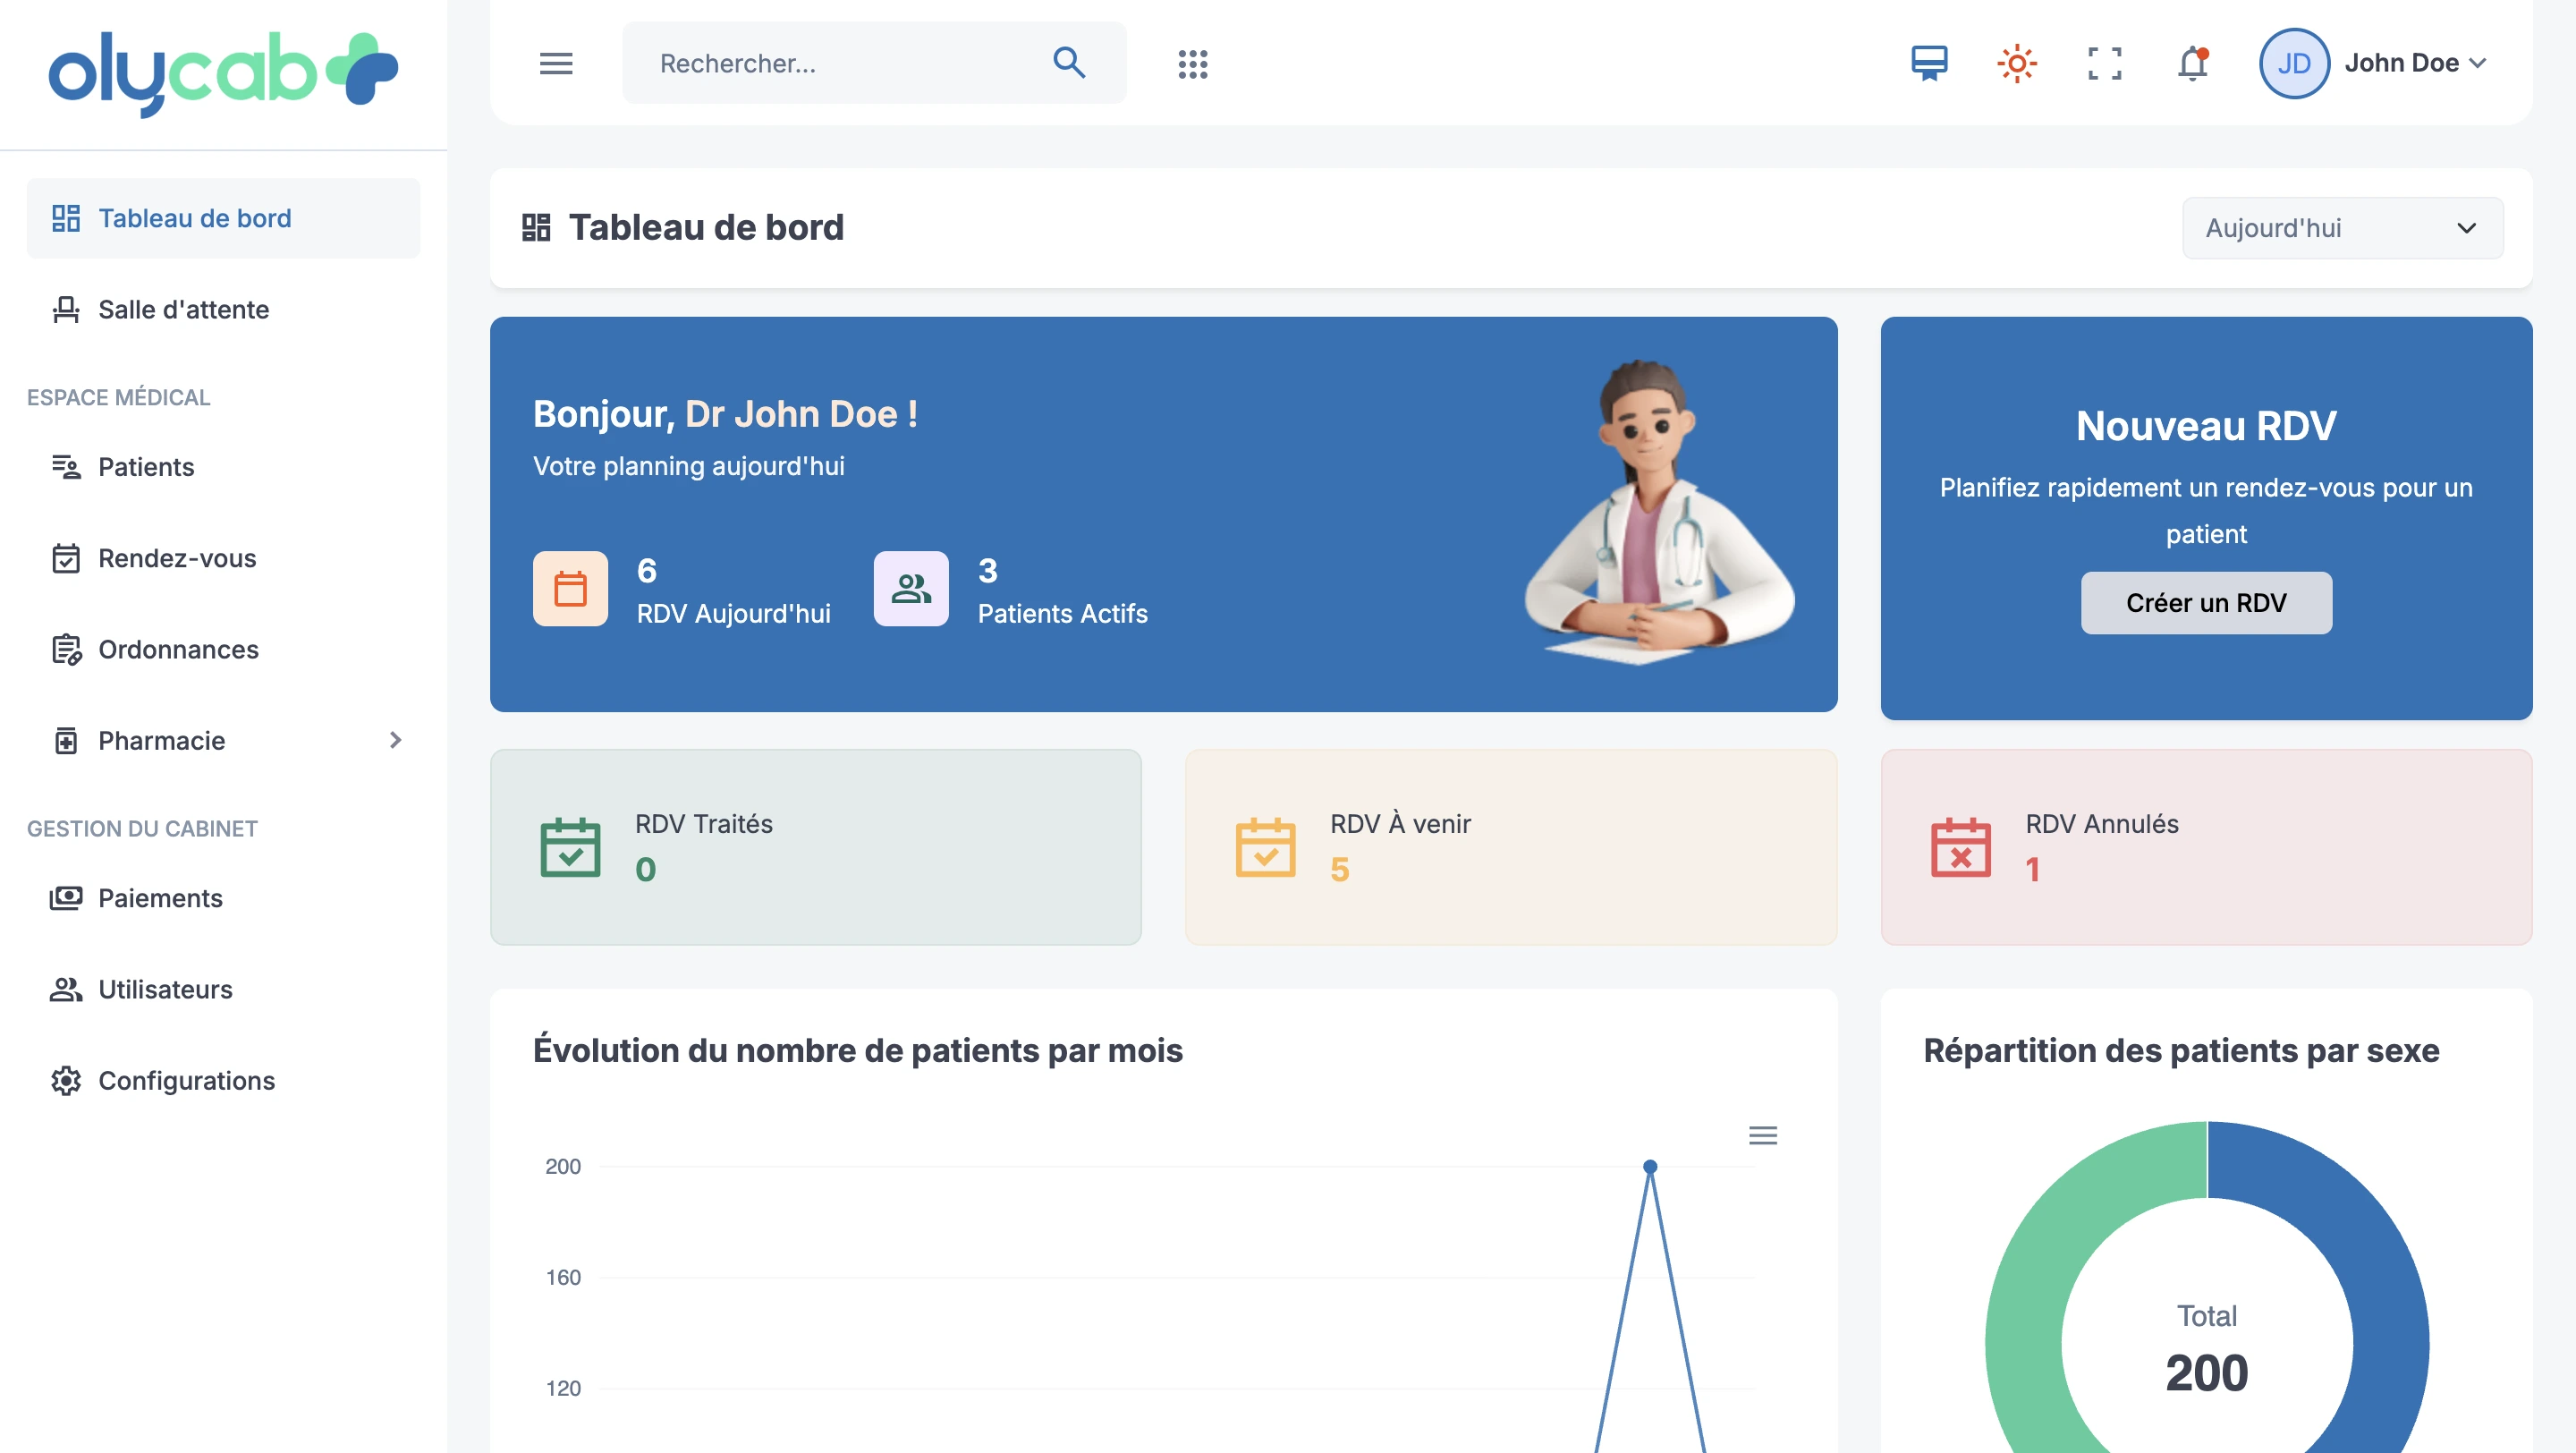Open the Configurations settings
Image resolution: width=2576 pixels, height=1453 pixels.
click(x=186, y=1080)
